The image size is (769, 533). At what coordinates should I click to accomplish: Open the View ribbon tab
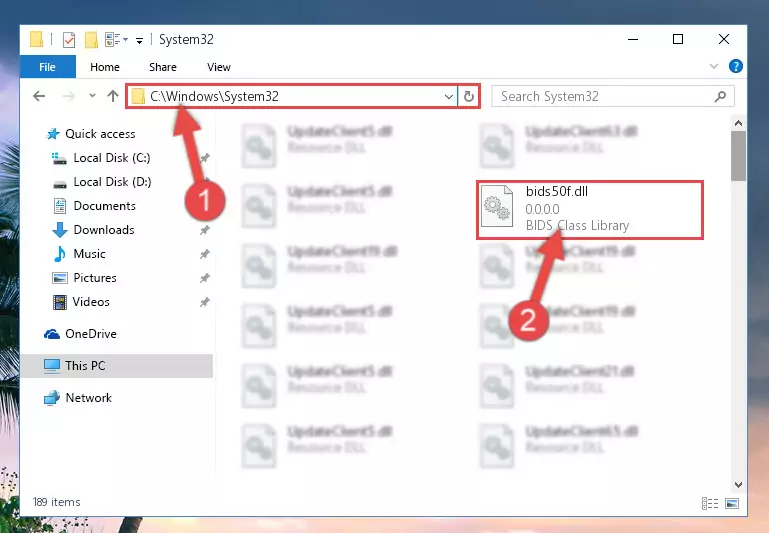(x=219, y=67)
